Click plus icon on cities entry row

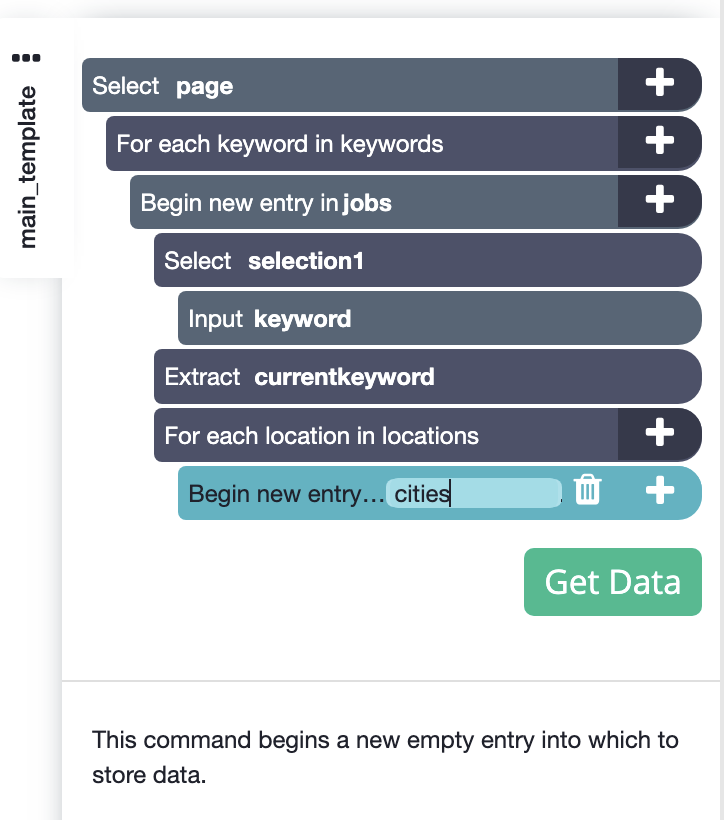point(659,491)
